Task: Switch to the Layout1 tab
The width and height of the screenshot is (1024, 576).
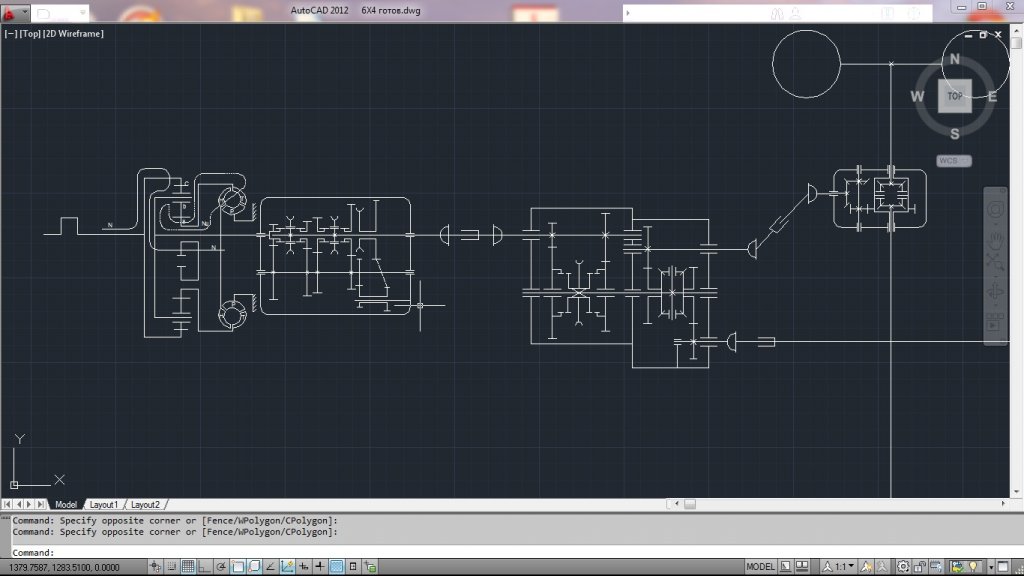Action: pos(103,505)
